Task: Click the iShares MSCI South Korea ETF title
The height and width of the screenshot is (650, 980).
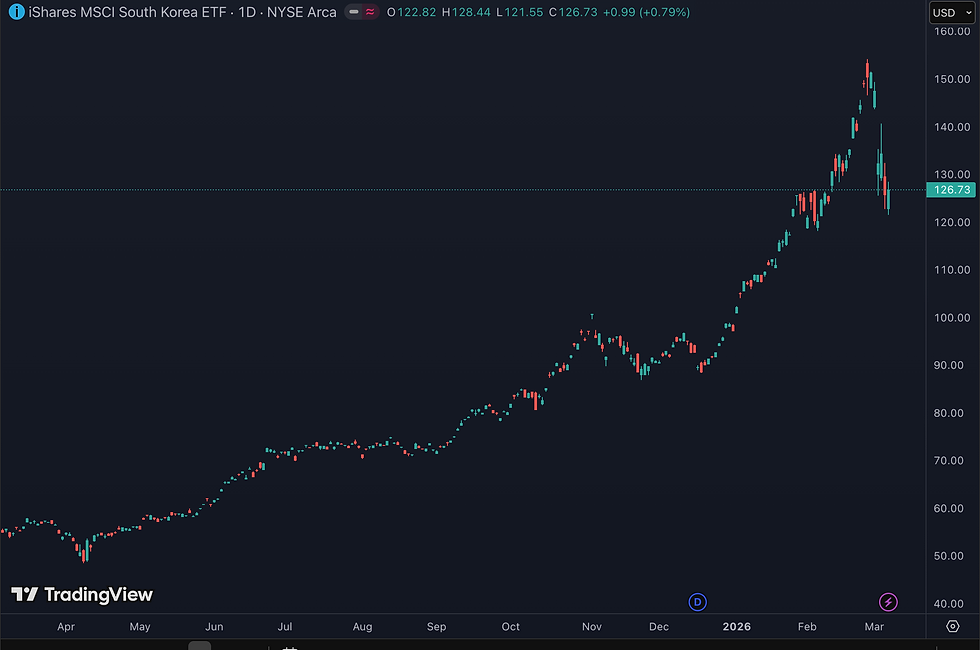Action: (x=128, y=12)
